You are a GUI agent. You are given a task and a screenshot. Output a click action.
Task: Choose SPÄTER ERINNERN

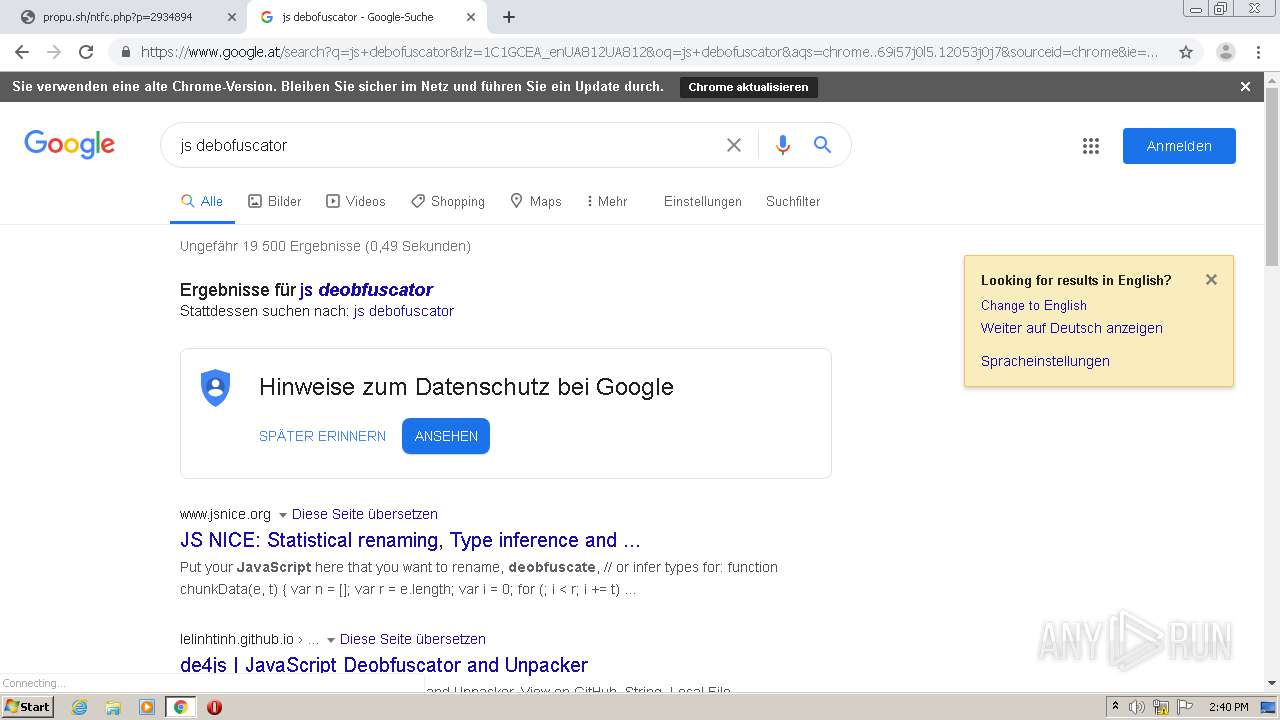pyautogui.click(x=322, y=436)
